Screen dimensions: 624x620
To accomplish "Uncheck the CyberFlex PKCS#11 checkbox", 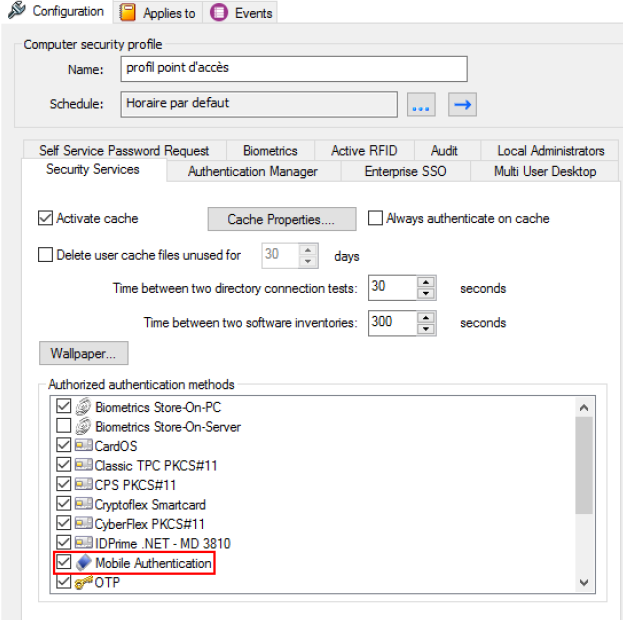I will 64,523.
